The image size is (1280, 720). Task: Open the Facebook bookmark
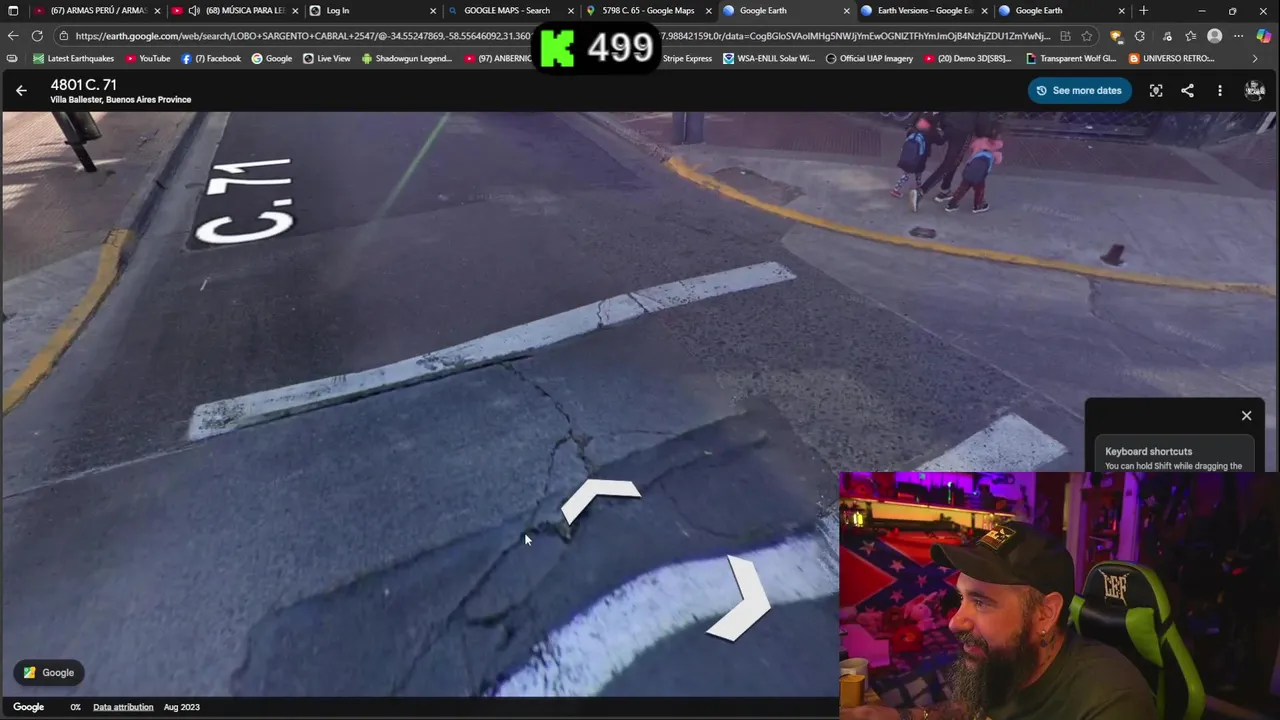(x=211, y=59)
